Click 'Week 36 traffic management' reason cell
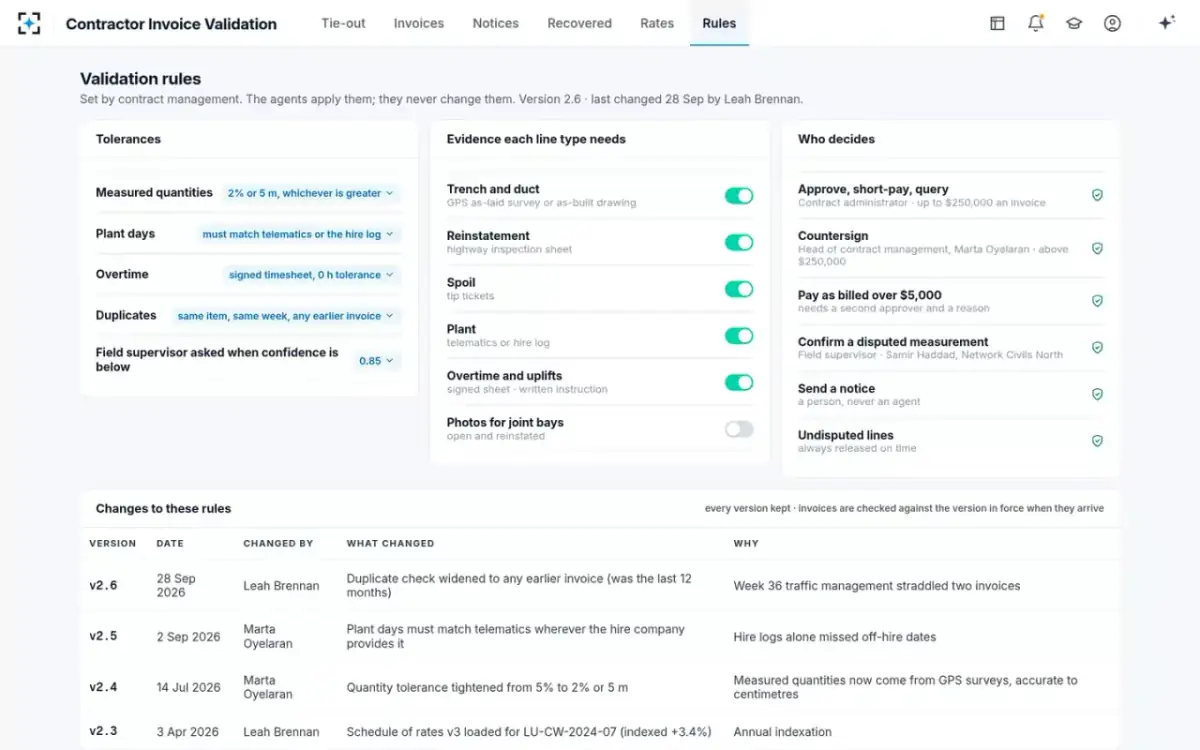The height and width of the screenshot is (750, 1200). click(x=876, y=586)
